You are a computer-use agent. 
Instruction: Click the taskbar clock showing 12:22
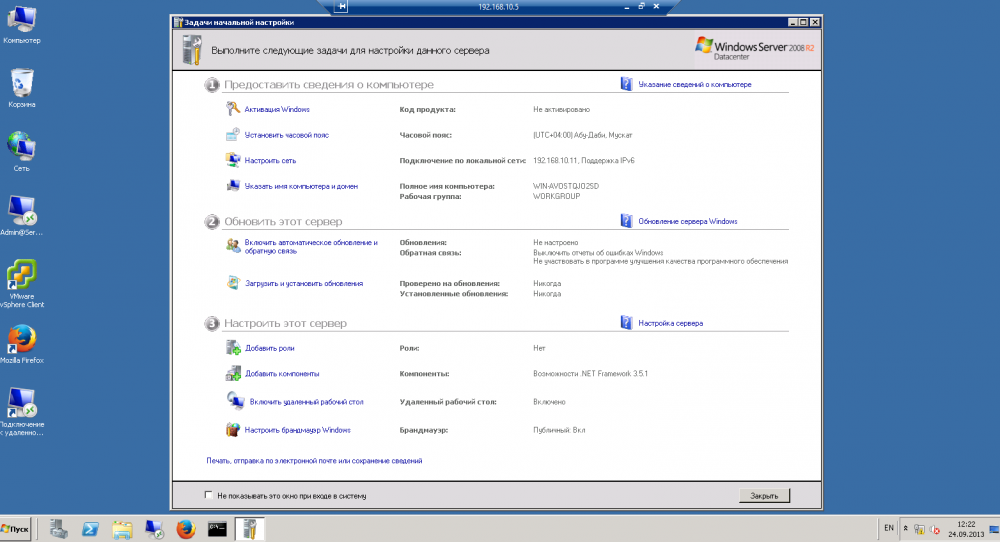(x=966, y=529)
